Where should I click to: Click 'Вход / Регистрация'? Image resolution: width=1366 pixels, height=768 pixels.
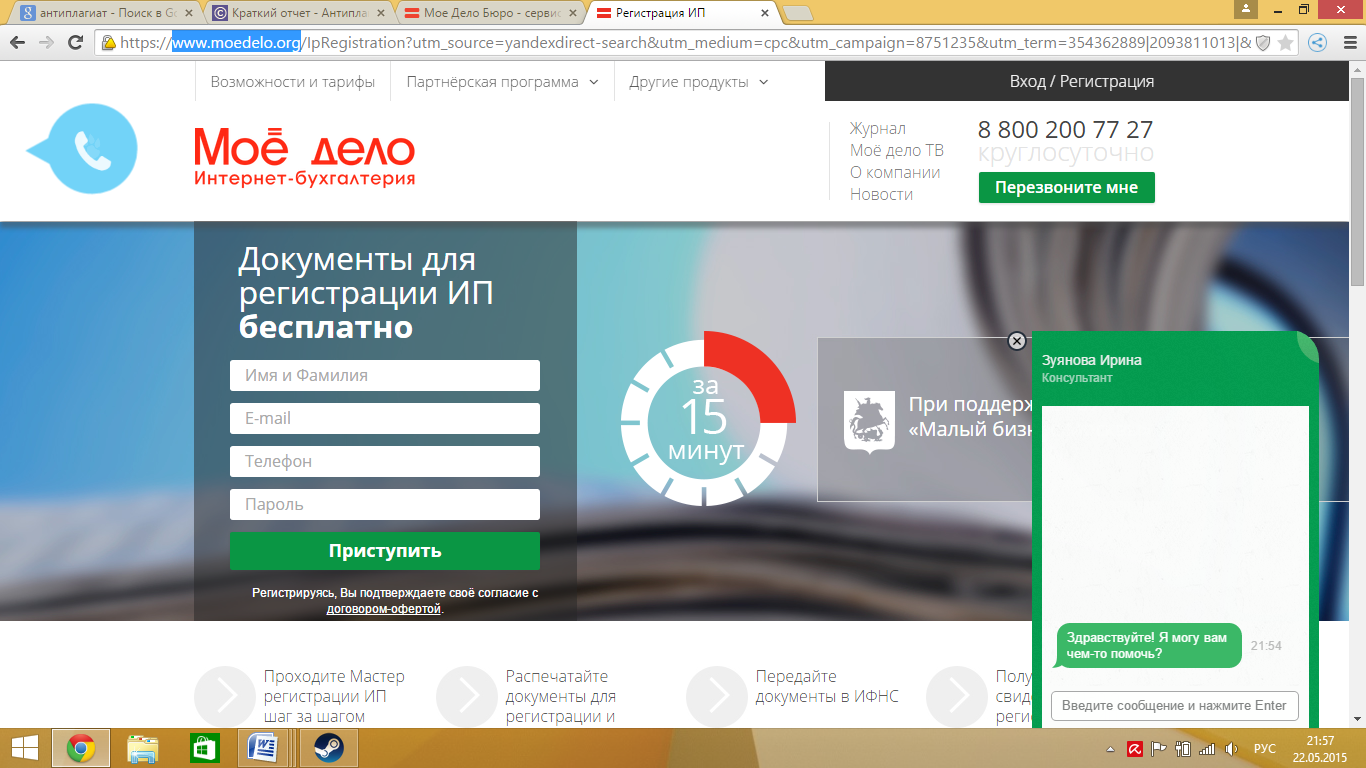(1082, 81)
